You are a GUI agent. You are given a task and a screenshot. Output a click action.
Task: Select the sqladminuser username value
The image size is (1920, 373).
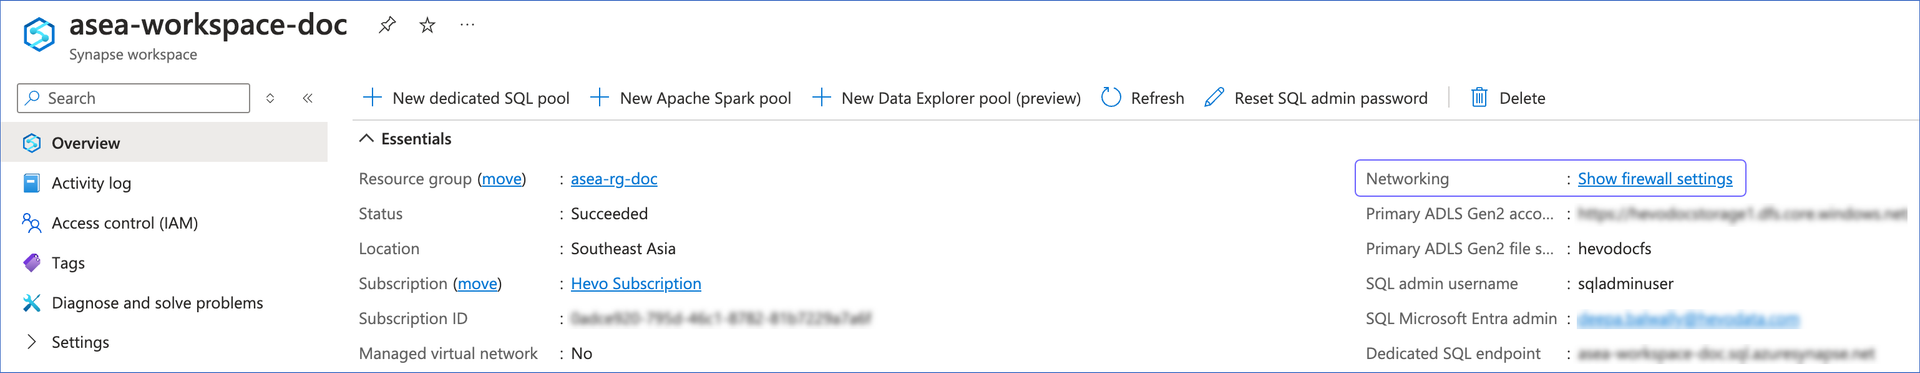pos(1625,284)
